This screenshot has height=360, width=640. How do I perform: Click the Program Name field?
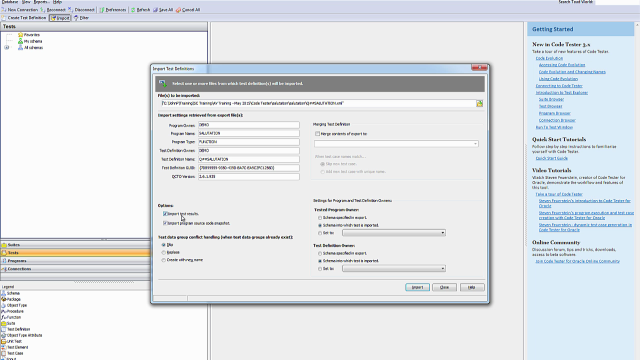(249, 133)
